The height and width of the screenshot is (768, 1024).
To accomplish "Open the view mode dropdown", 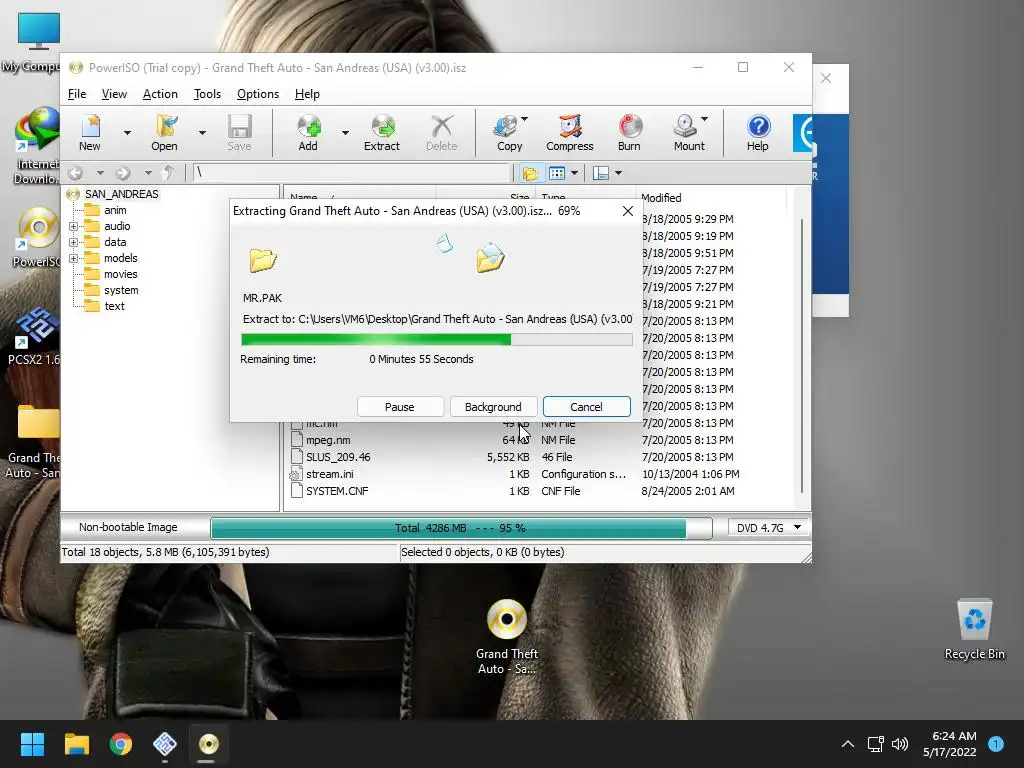I will click(574, 173).
